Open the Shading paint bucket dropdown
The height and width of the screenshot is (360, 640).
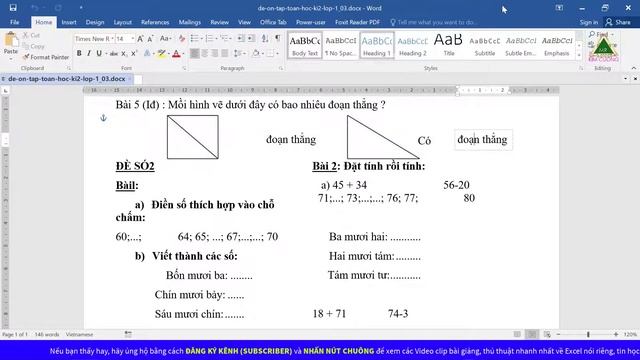coord(258,53)
